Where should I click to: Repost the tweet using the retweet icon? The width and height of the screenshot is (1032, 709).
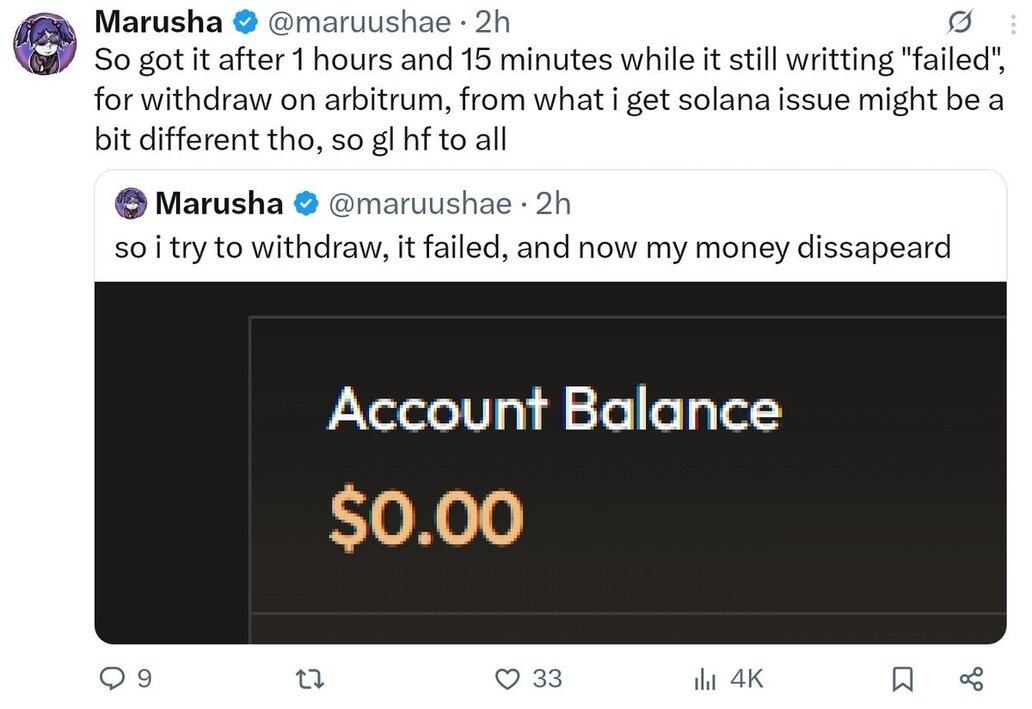click(x=309, y=679)
